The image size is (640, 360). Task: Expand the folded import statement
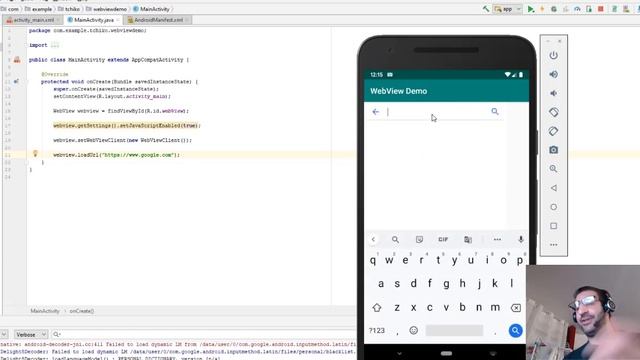[55, 45]
